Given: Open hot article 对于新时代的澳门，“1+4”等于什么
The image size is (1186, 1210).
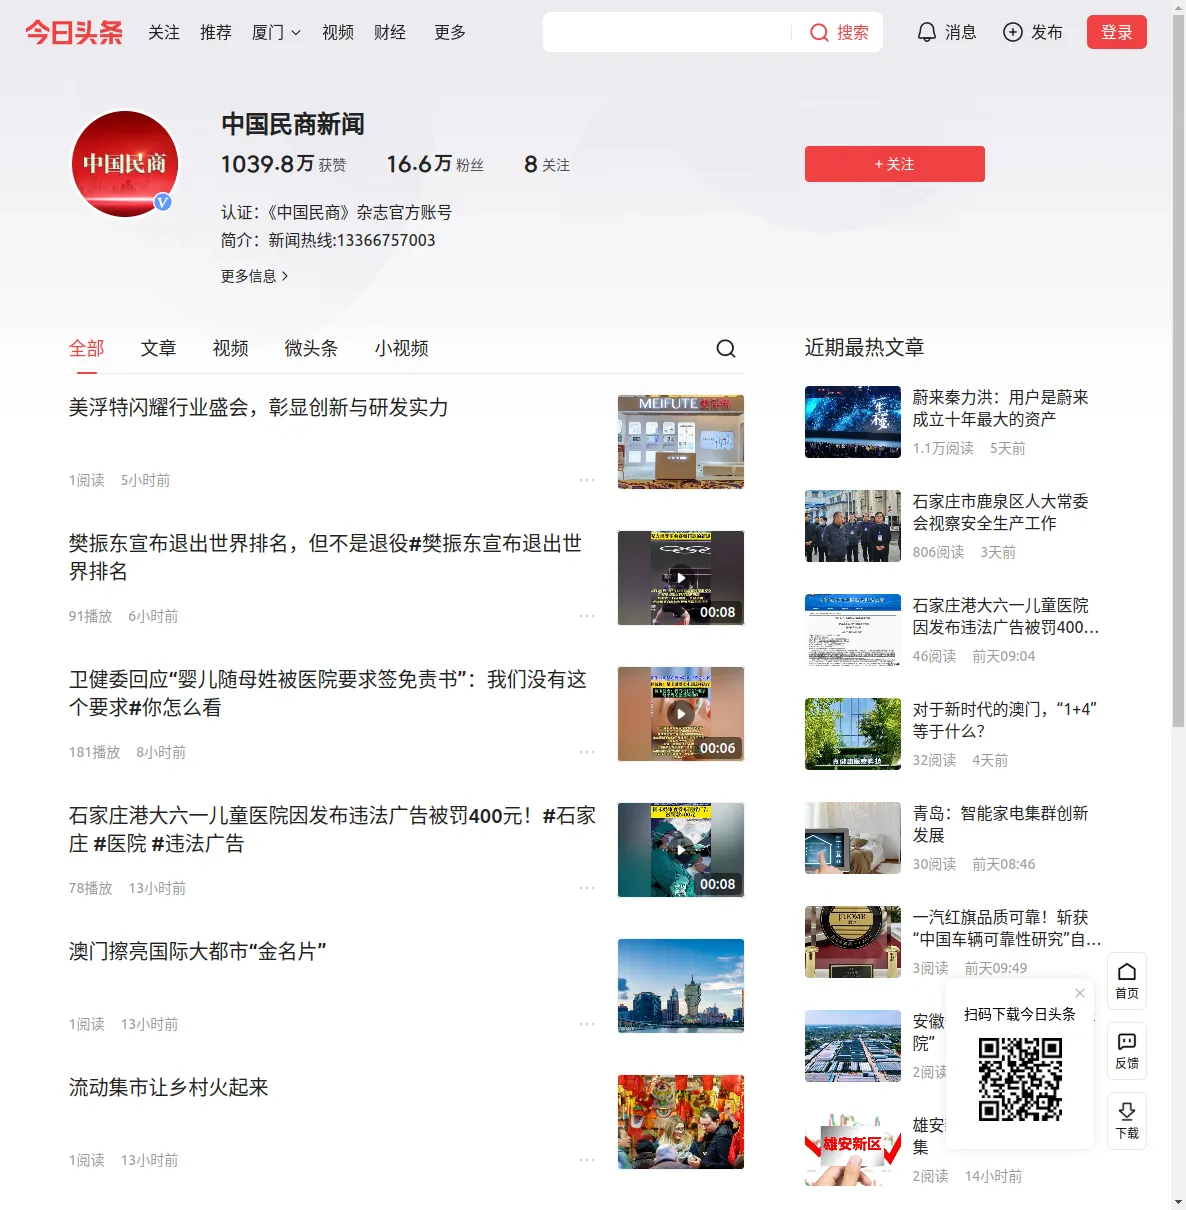Looking at the screenshot, I should point(1005,720).
